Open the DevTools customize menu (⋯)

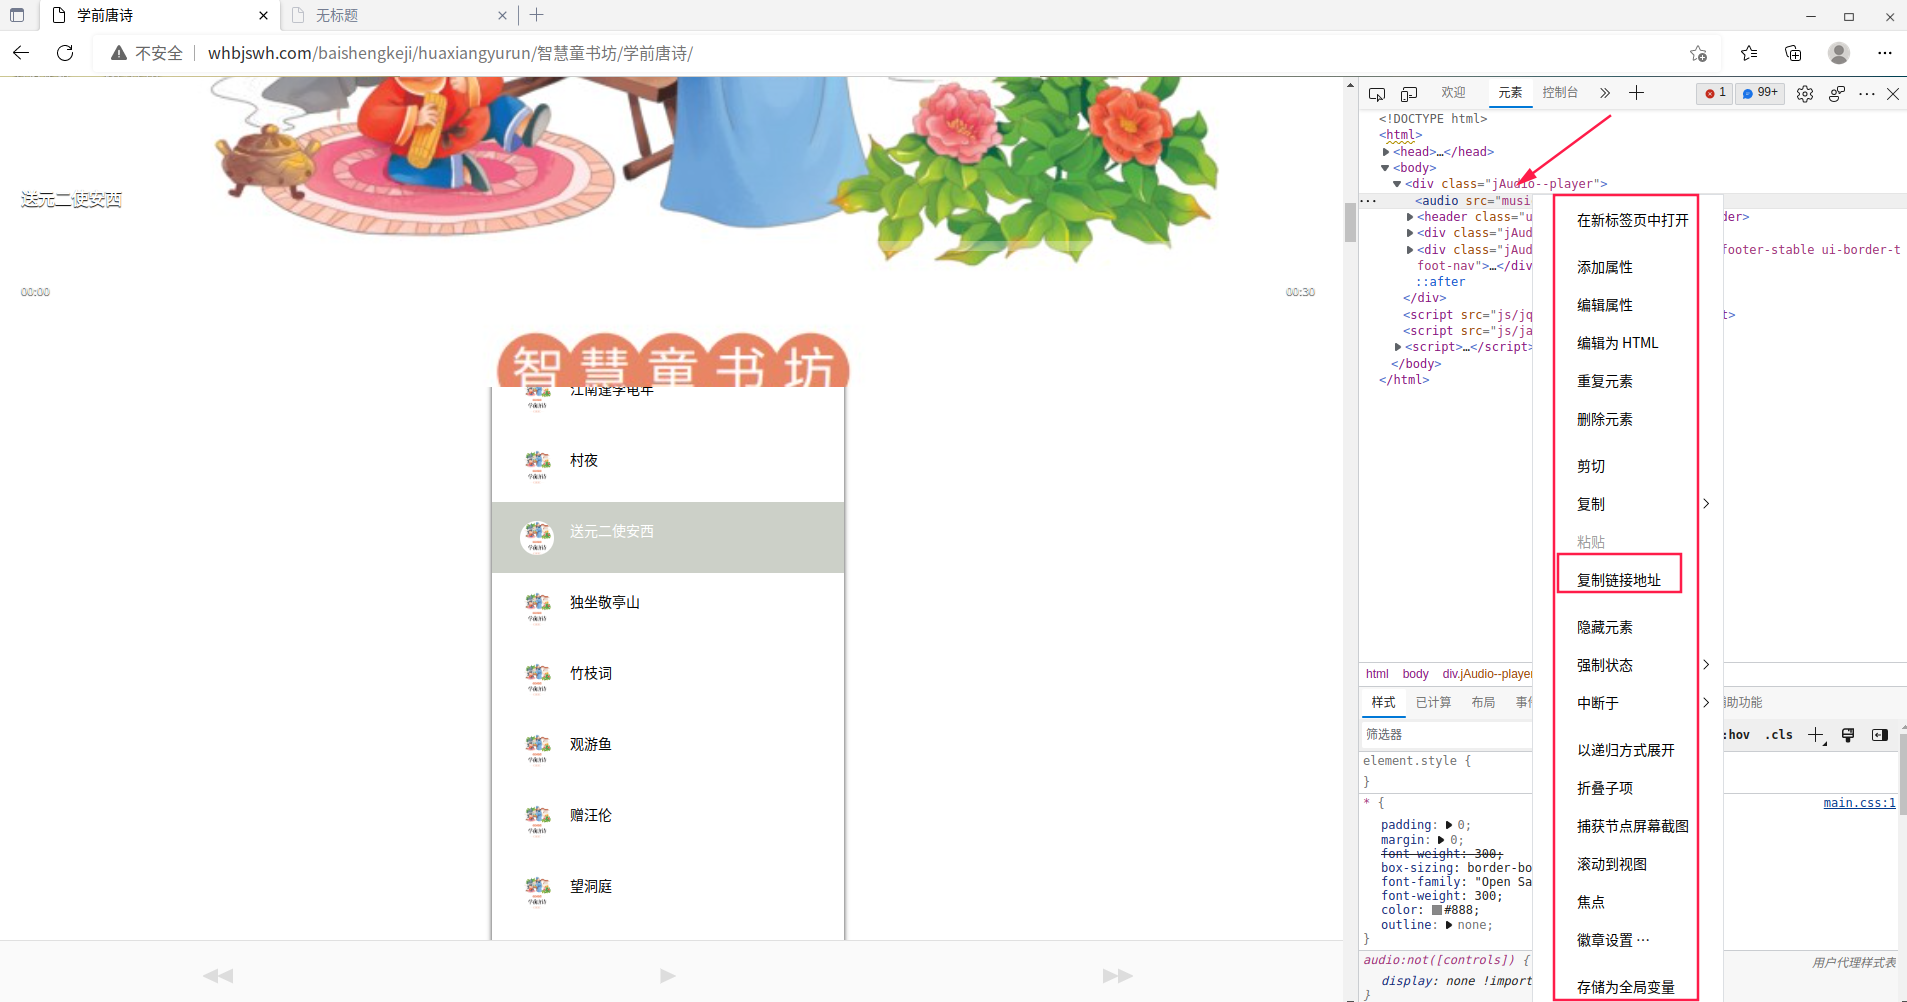click(x=1866, y=93)
